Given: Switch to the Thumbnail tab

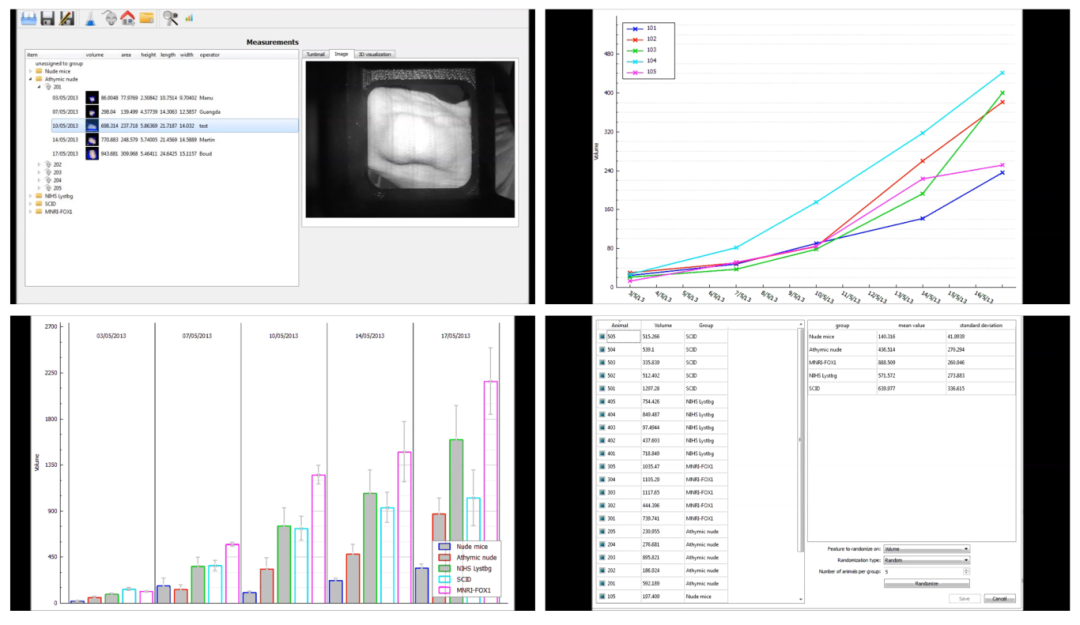Looking at the screenshot, I should (316, 54).
